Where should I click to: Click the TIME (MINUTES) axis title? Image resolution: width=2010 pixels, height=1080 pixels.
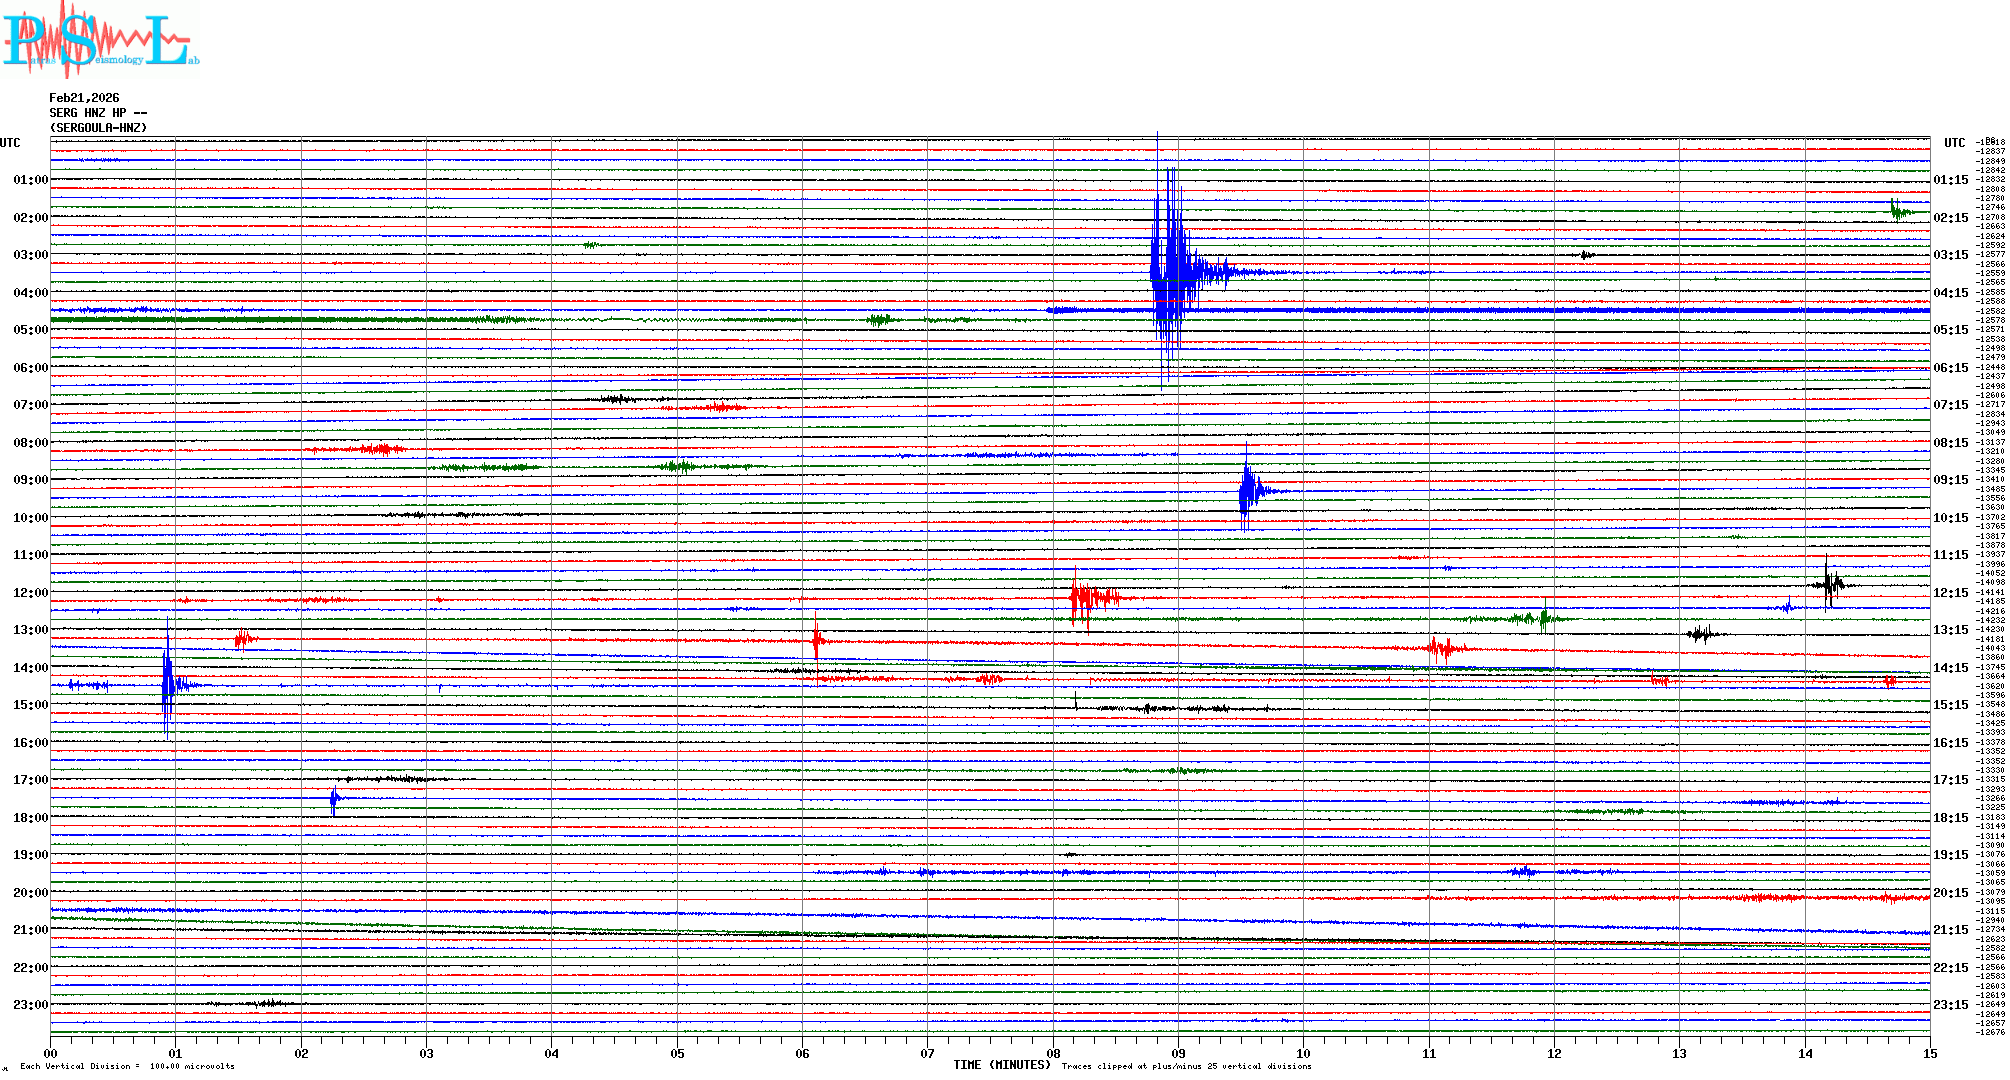click(x=1001, y=1065)
